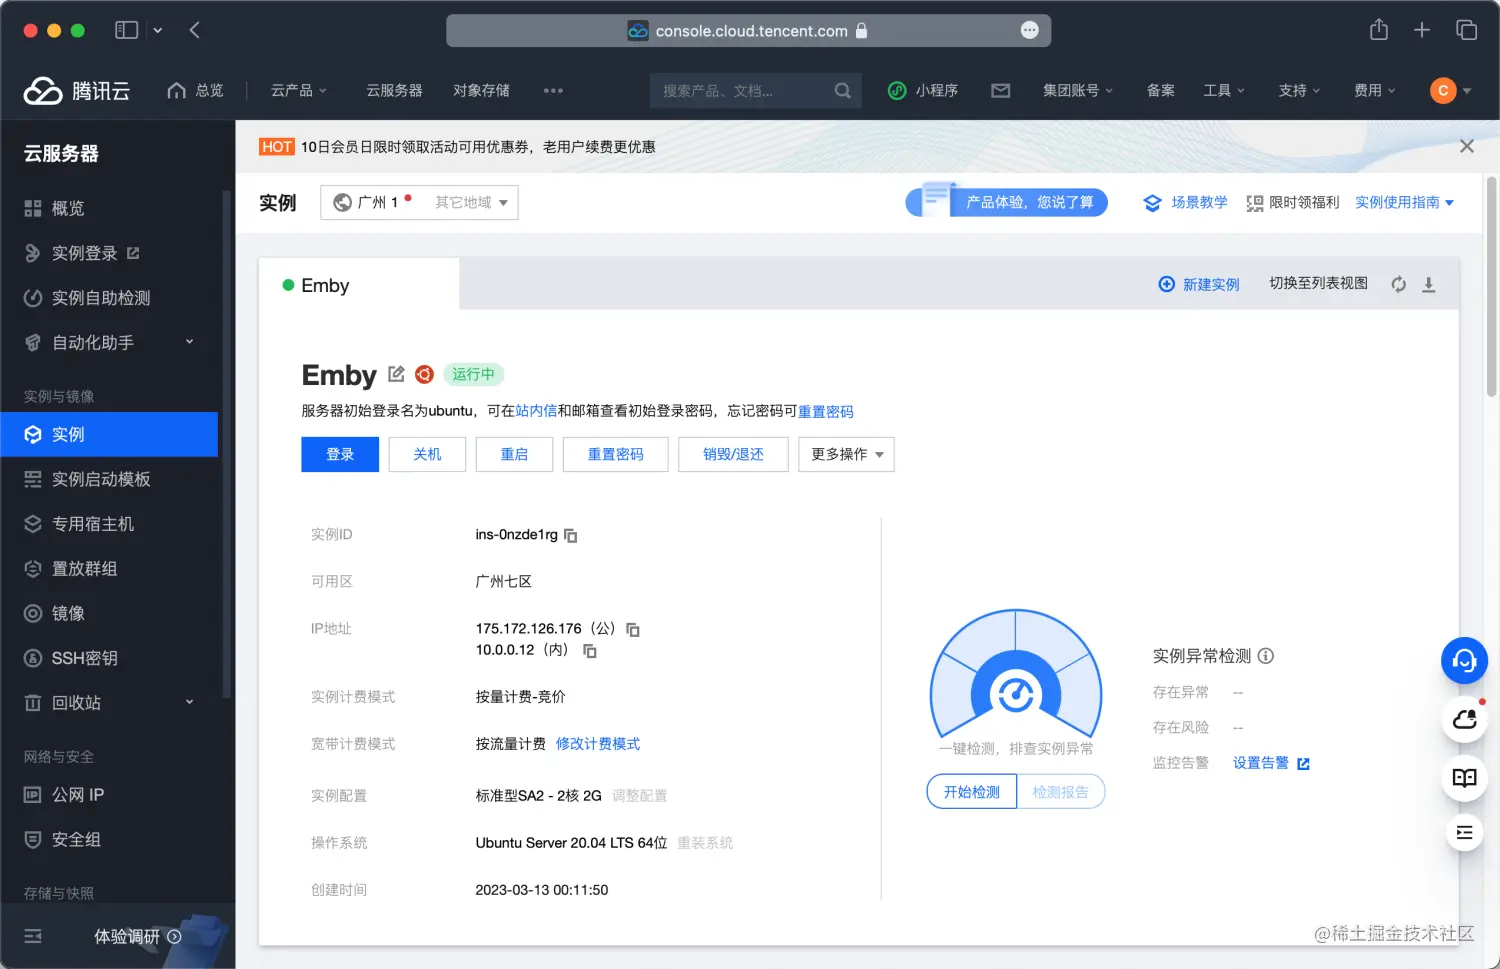Copy the instance ID ins-0nzde1rg

click(x=571, y=536)
